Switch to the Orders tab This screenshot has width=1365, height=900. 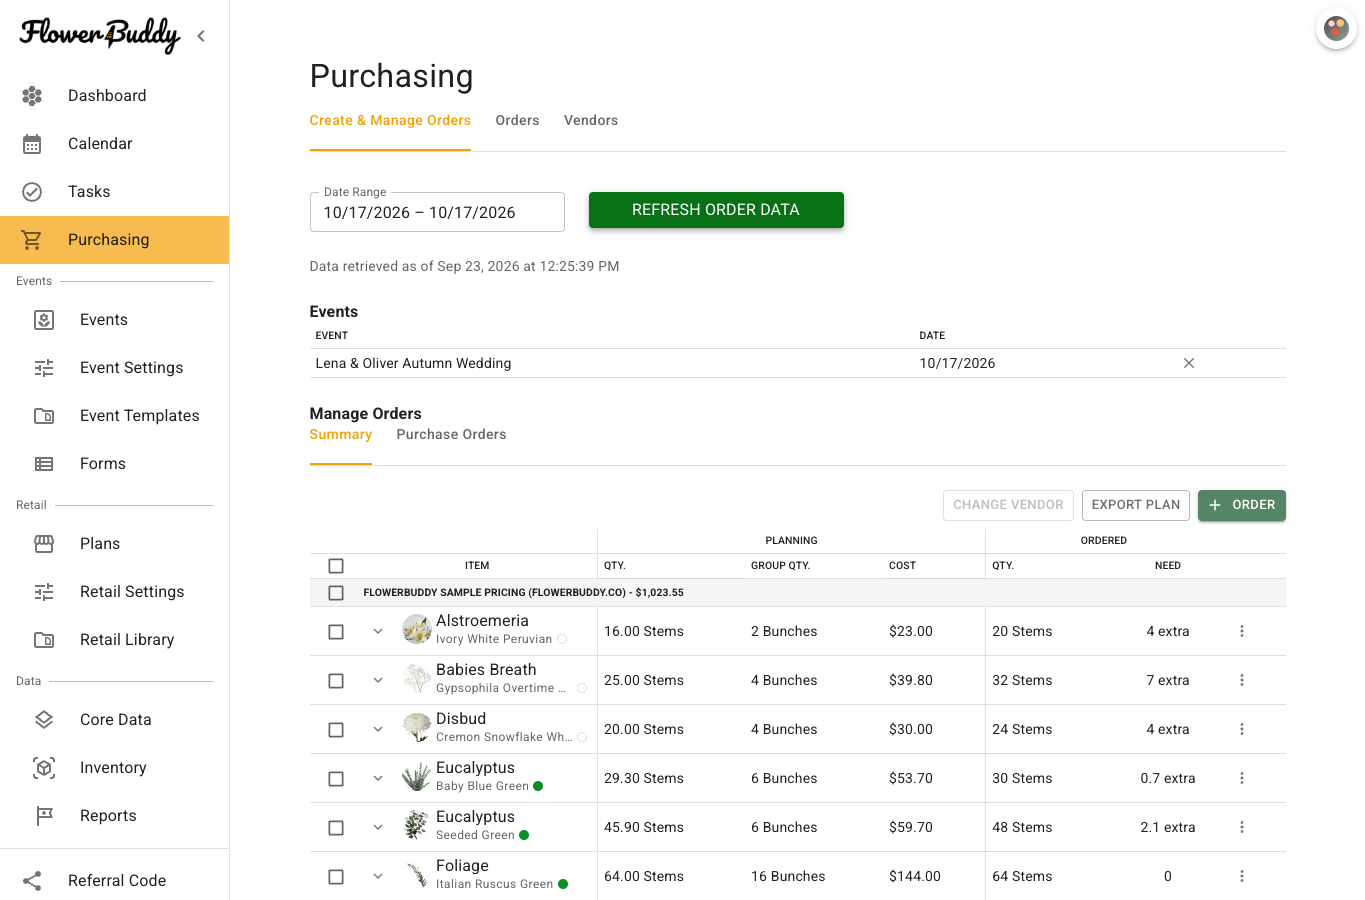pos(517,120)
